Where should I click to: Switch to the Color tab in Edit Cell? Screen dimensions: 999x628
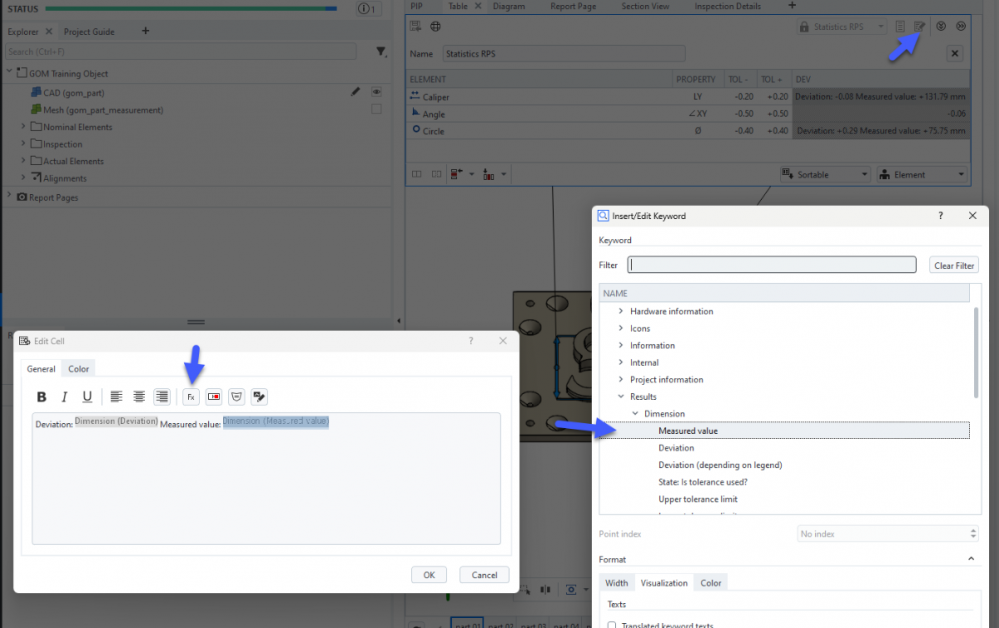[x=78, y=369]
